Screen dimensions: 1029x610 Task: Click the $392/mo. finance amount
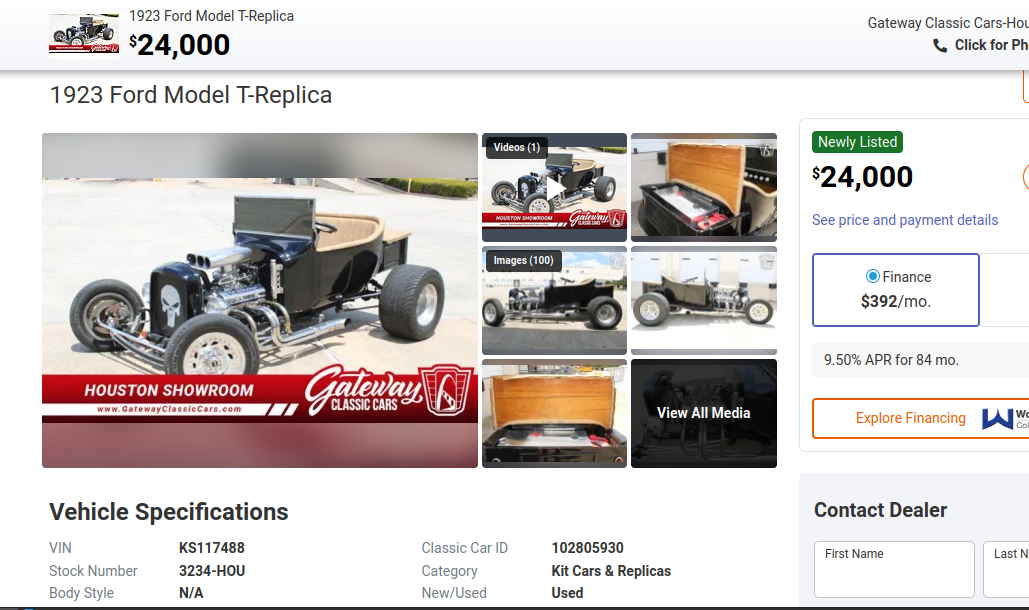point(896,301)
